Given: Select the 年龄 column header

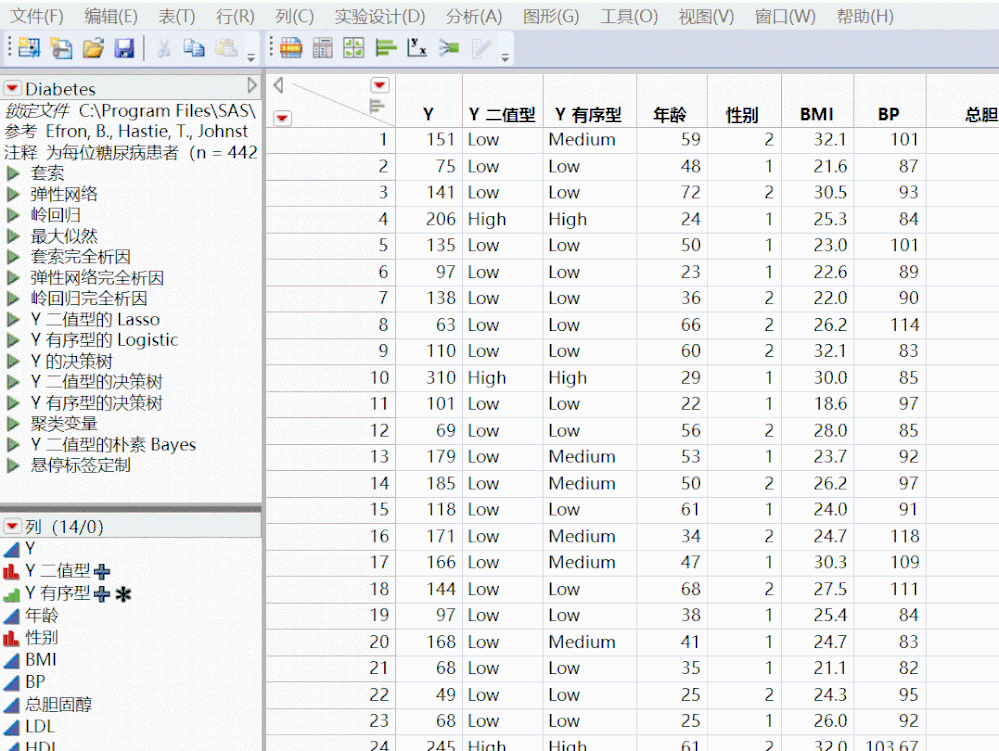Looking at the screenshot, I should (x=670, y=115).
